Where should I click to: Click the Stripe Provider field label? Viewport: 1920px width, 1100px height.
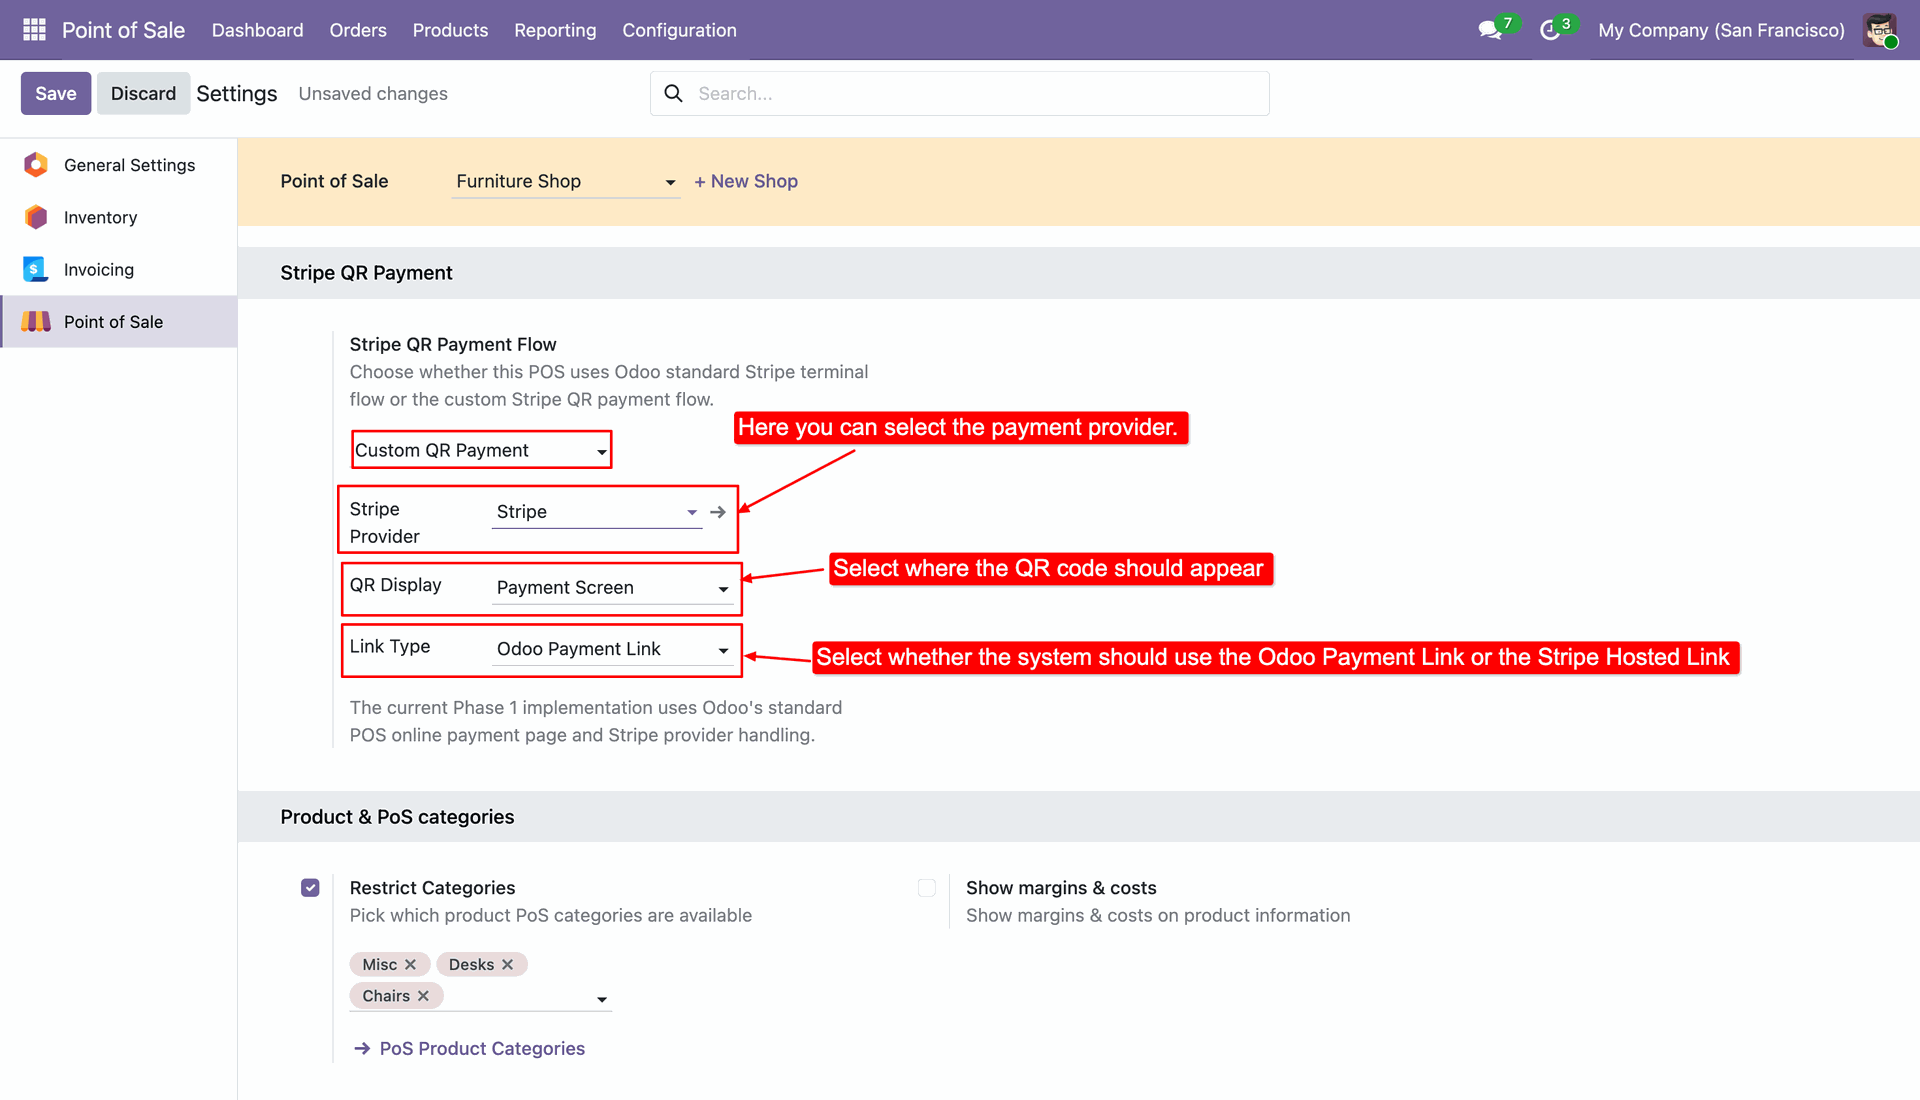point(385,522)
